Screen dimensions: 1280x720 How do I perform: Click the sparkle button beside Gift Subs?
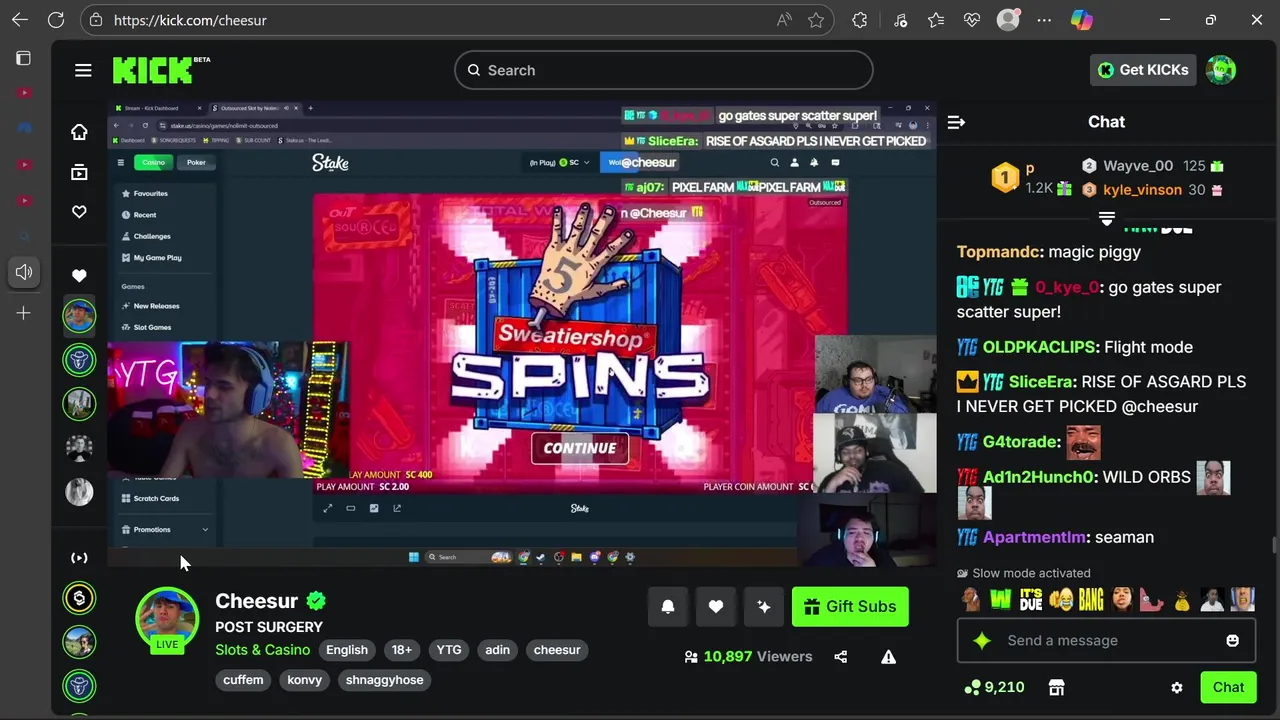point(764,606)
